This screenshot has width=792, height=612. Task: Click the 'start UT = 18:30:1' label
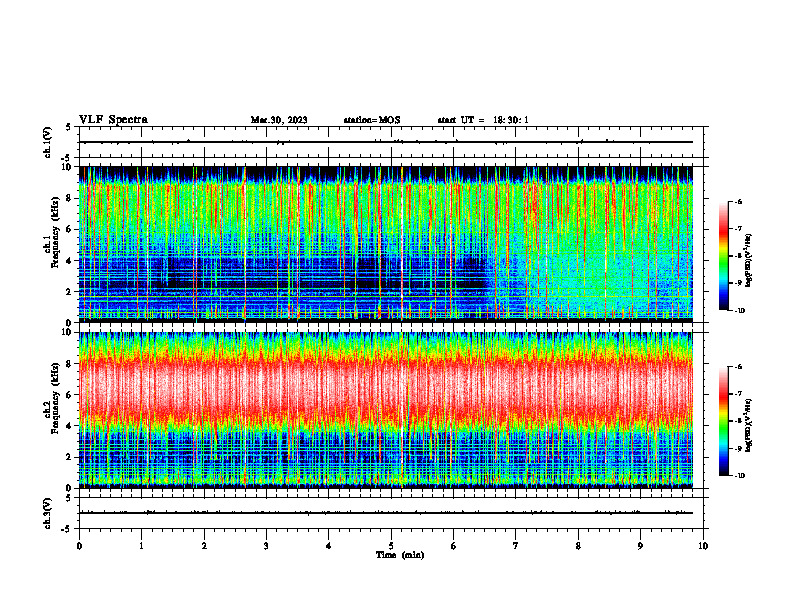483,120
